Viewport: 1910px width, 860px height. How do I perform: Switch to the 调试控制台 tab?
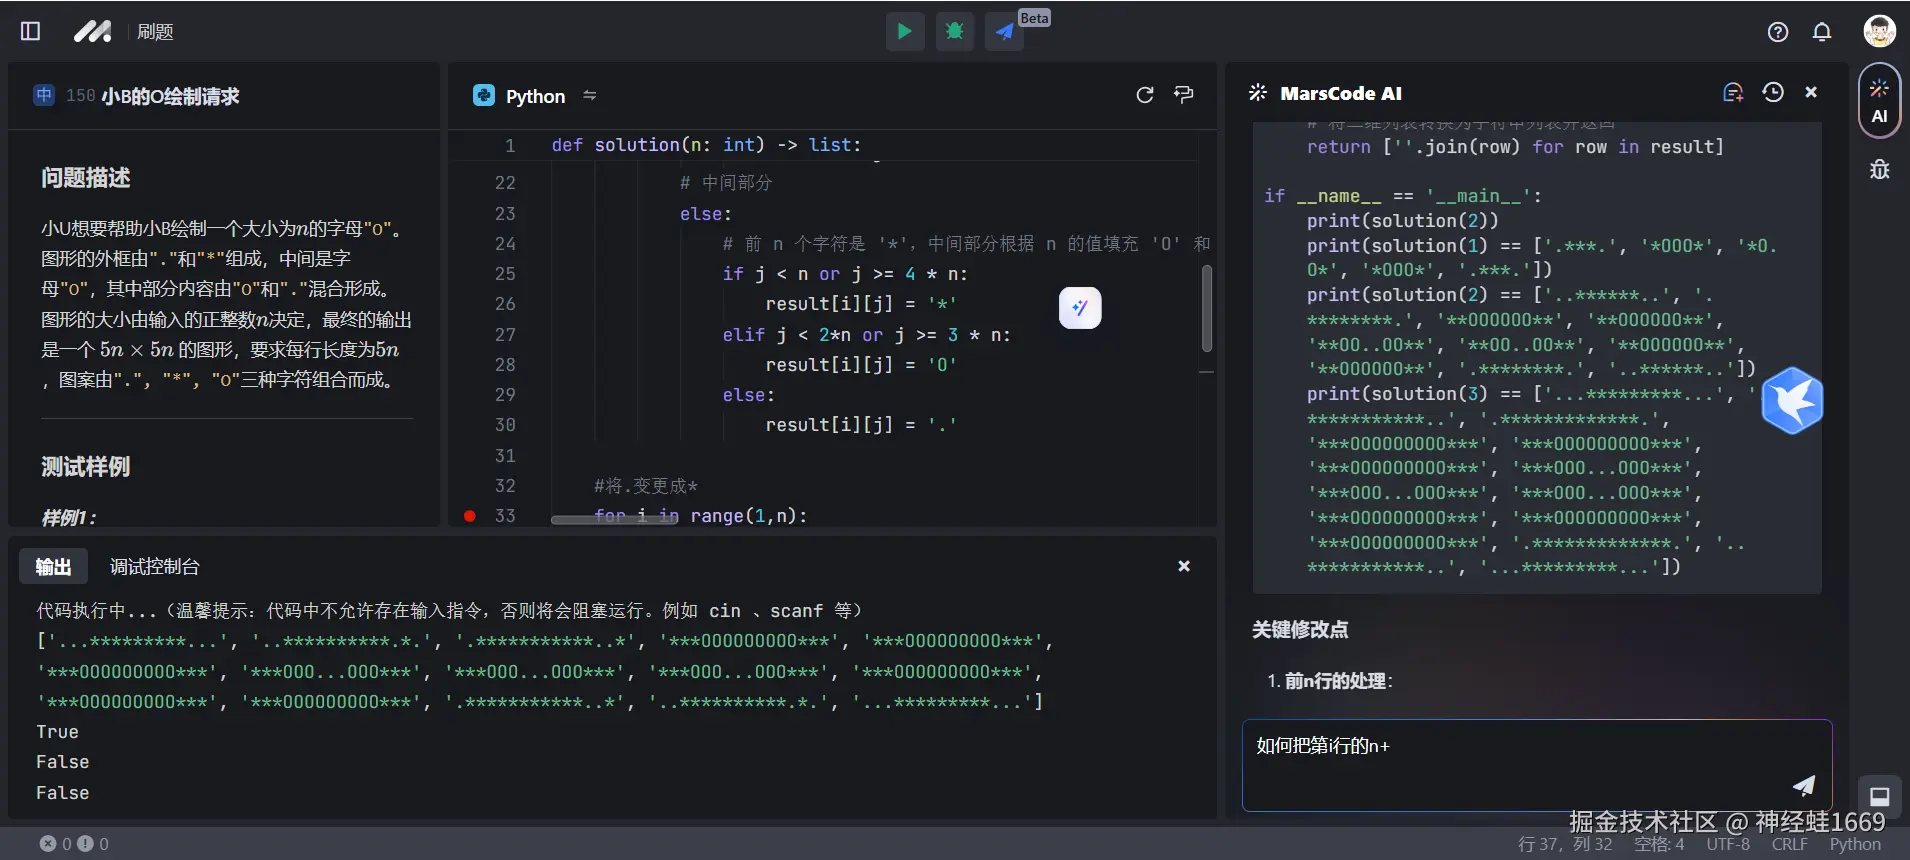pyautogui.click(x=154, y=567)
